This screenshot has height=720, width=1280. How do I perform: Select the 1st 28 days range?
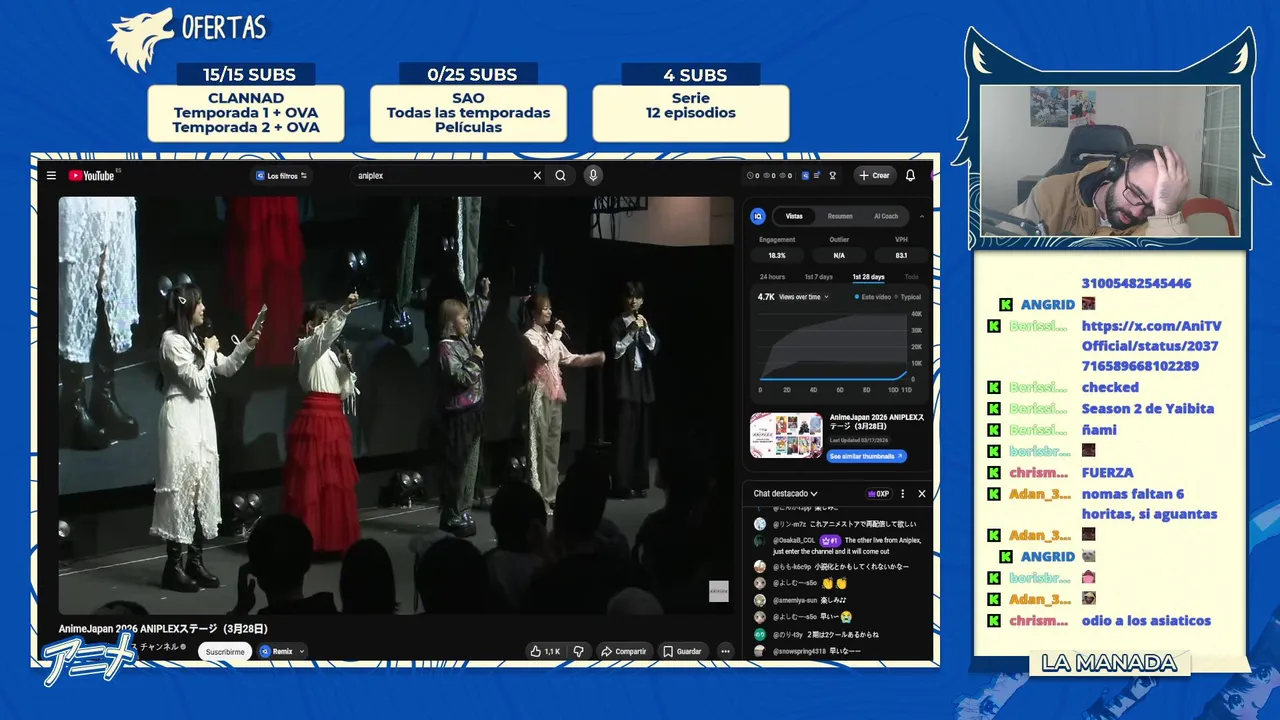click(868, 277)
